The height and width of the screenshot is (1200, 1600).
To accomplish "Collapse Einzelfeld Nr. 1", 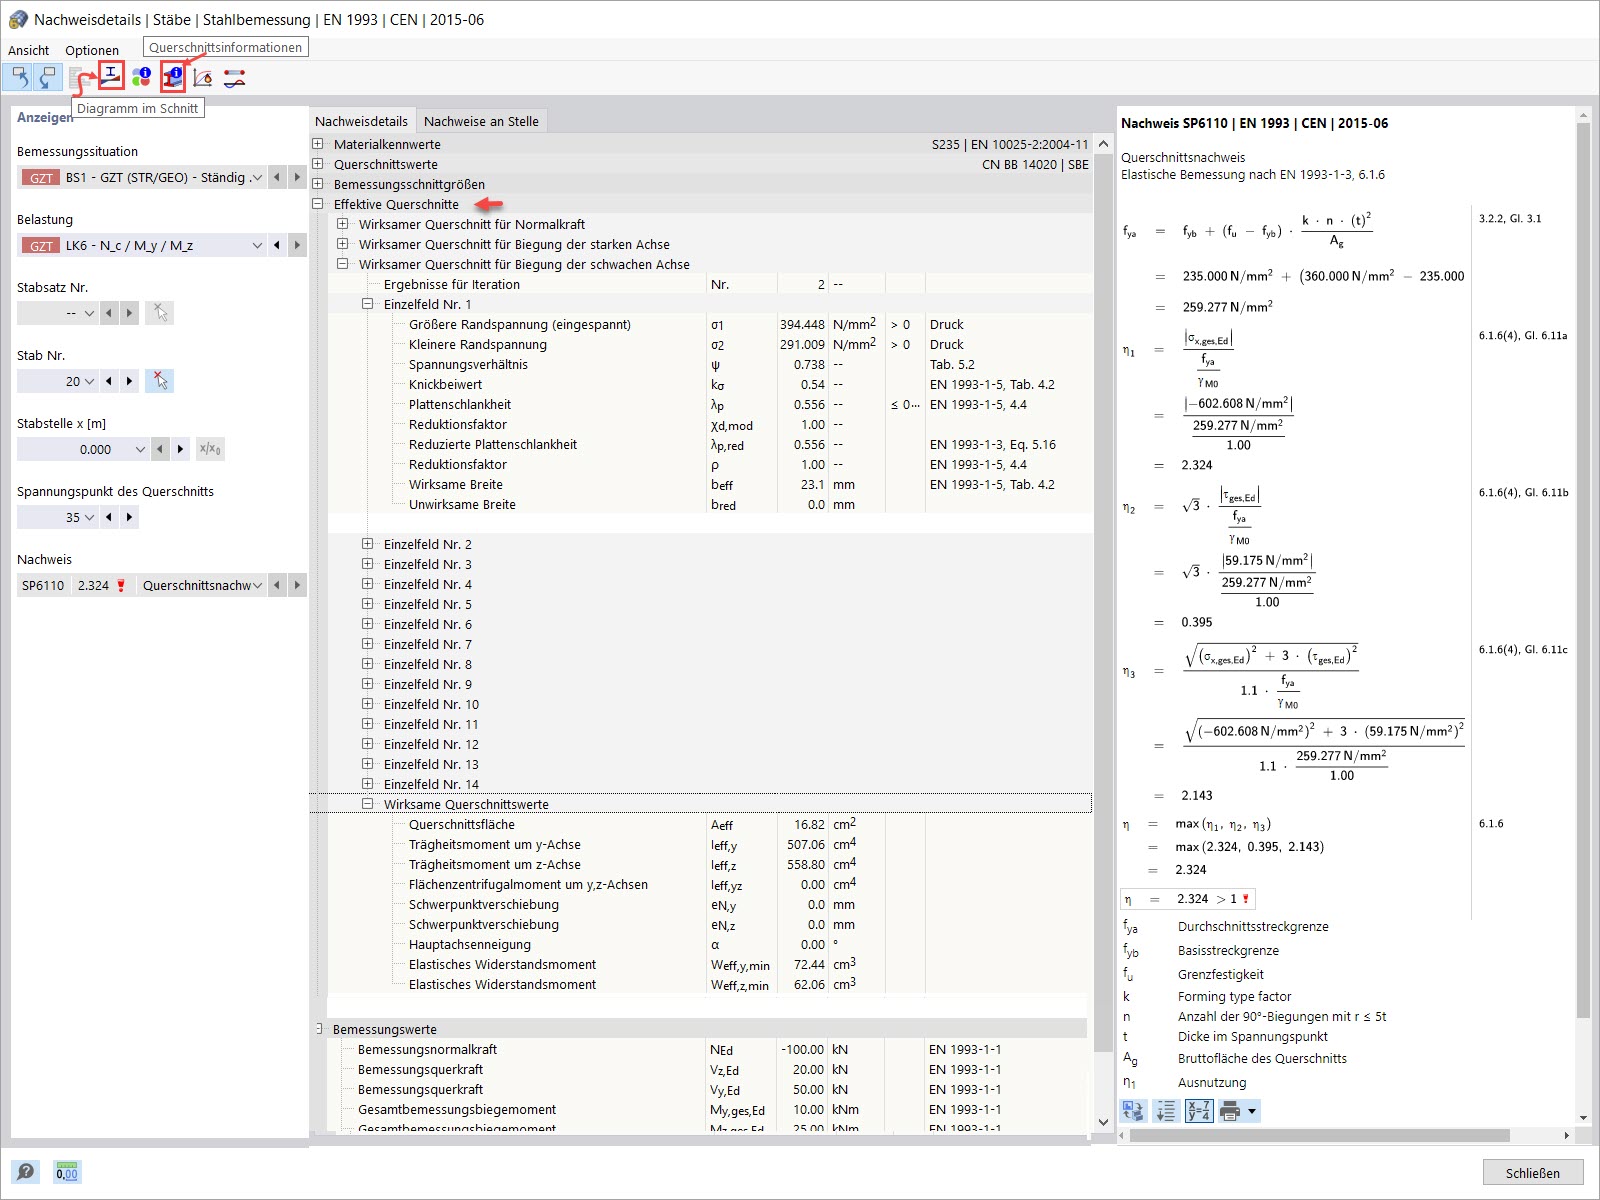I will 368,304.
